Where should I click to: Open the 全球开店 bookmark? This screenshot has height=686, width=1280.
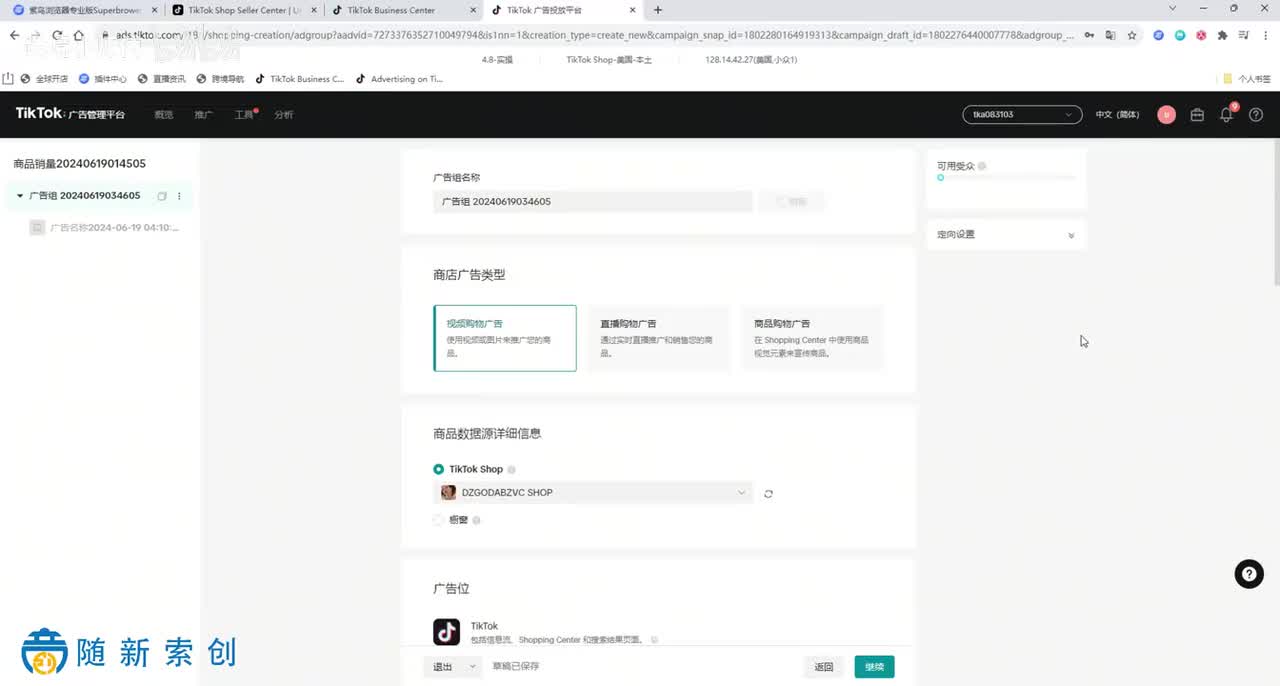click(x=44, y=79)
